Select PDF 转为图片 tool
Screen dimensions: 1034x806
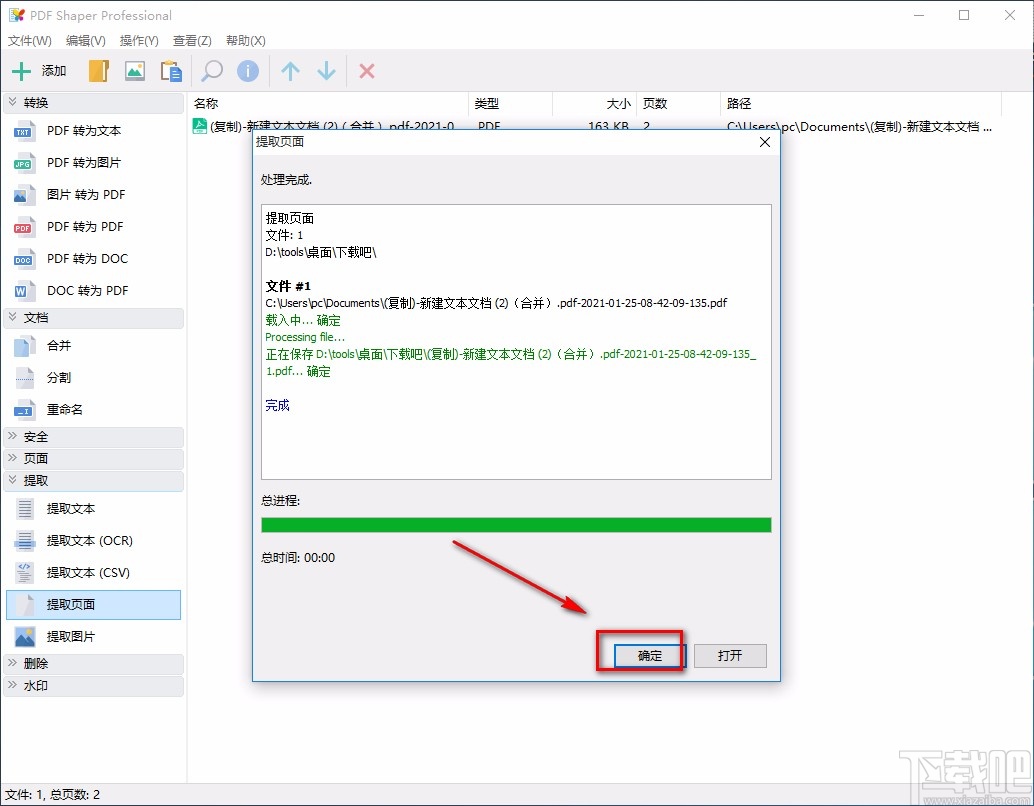[93, 163]
